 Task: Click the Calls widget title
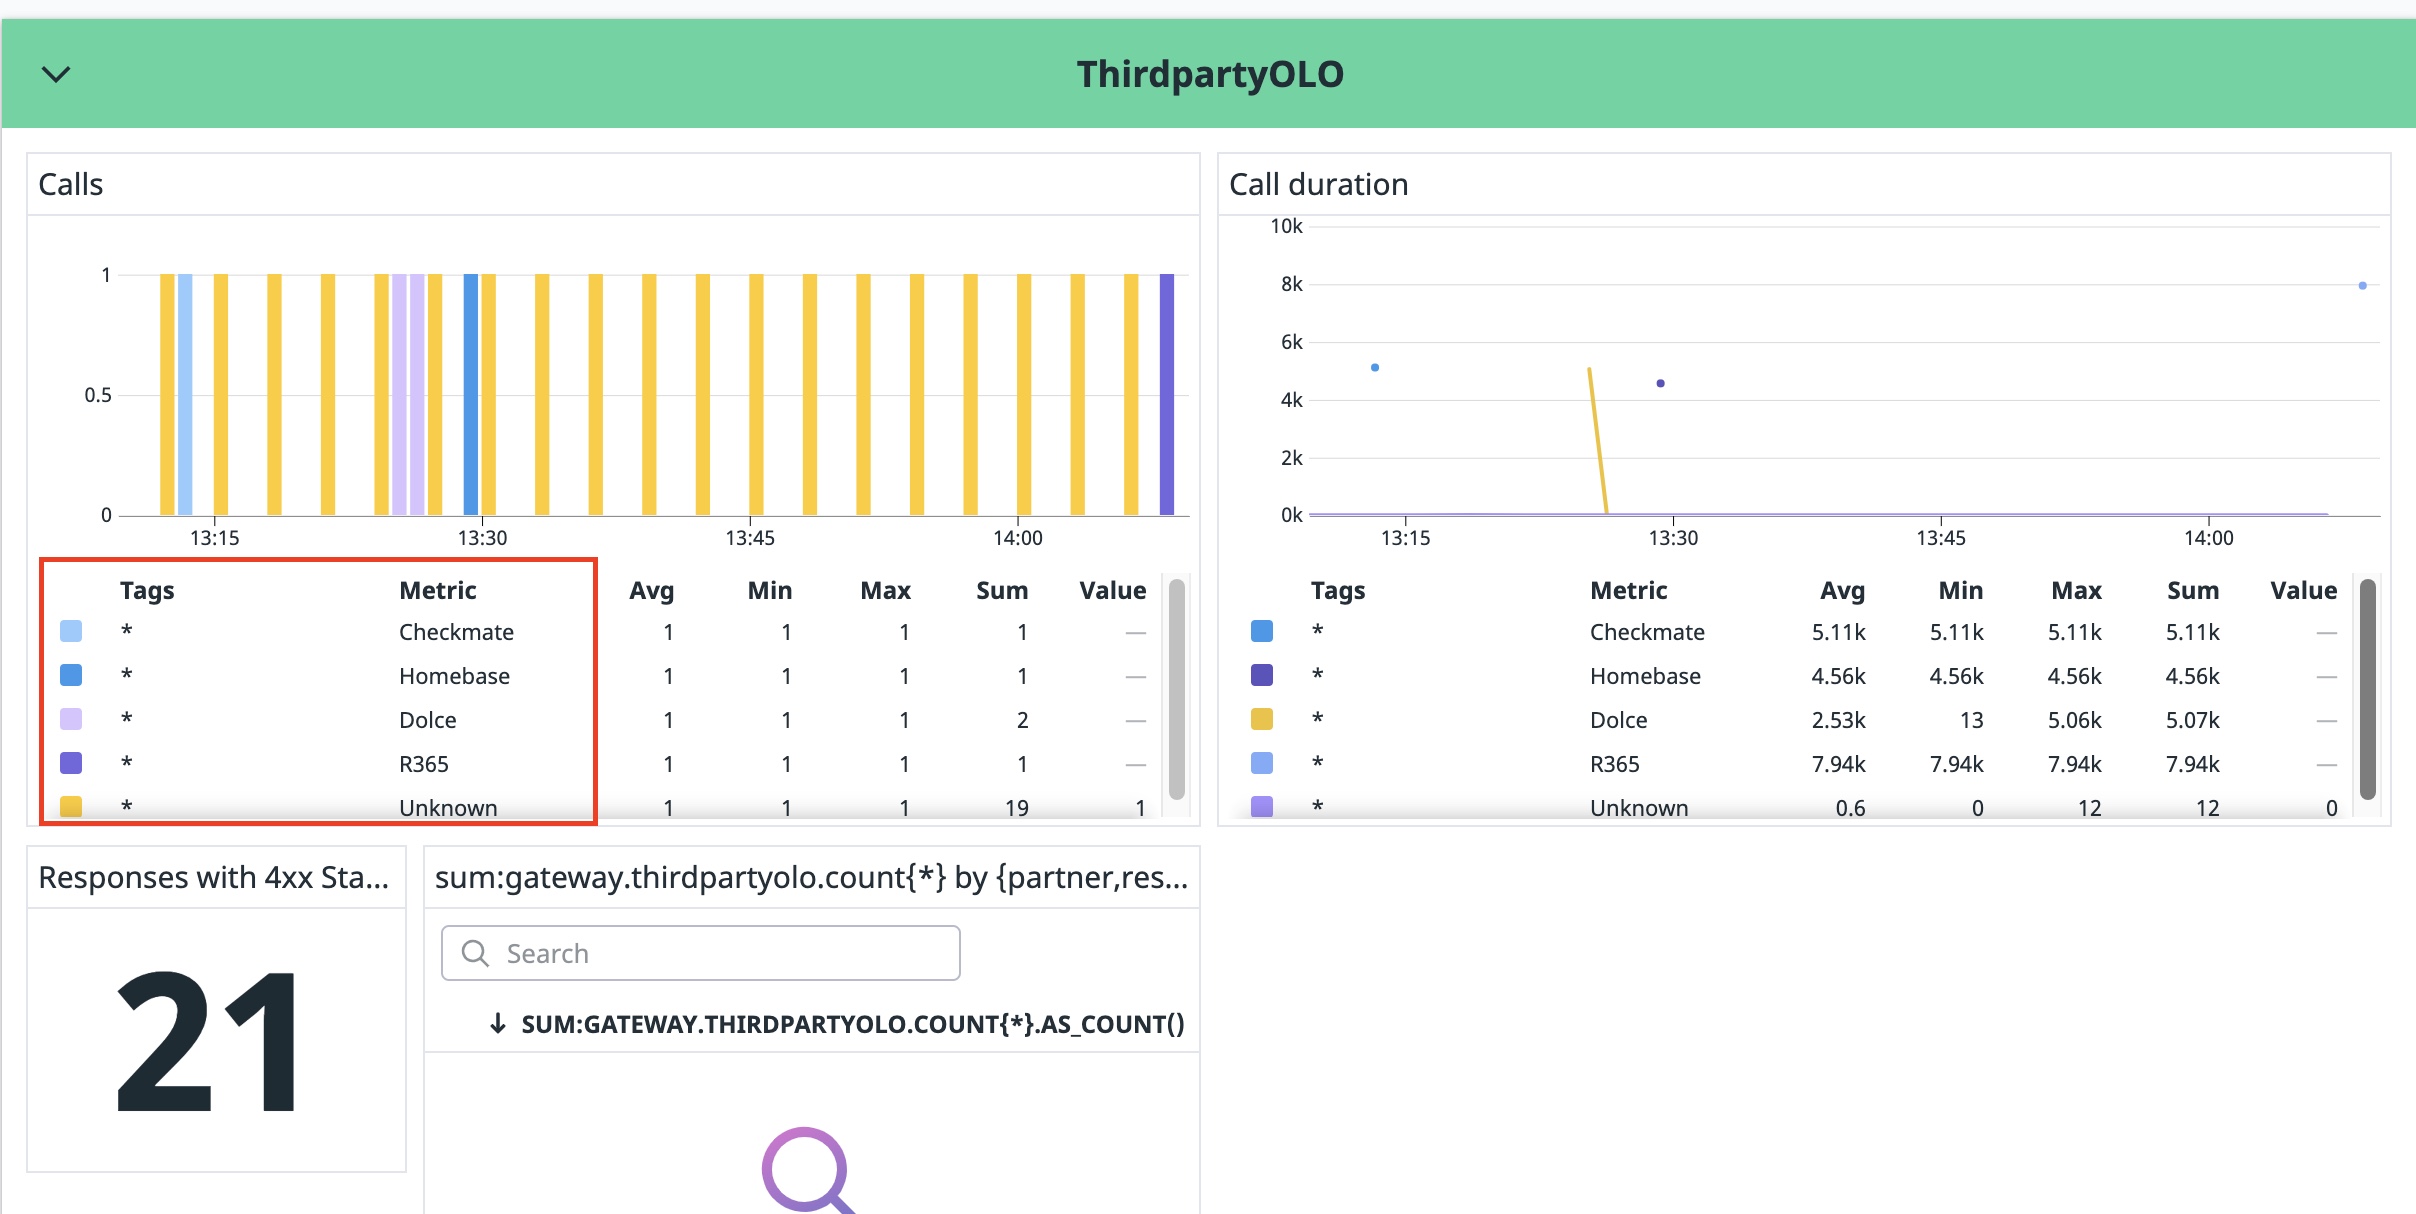(x=71, y=184)
